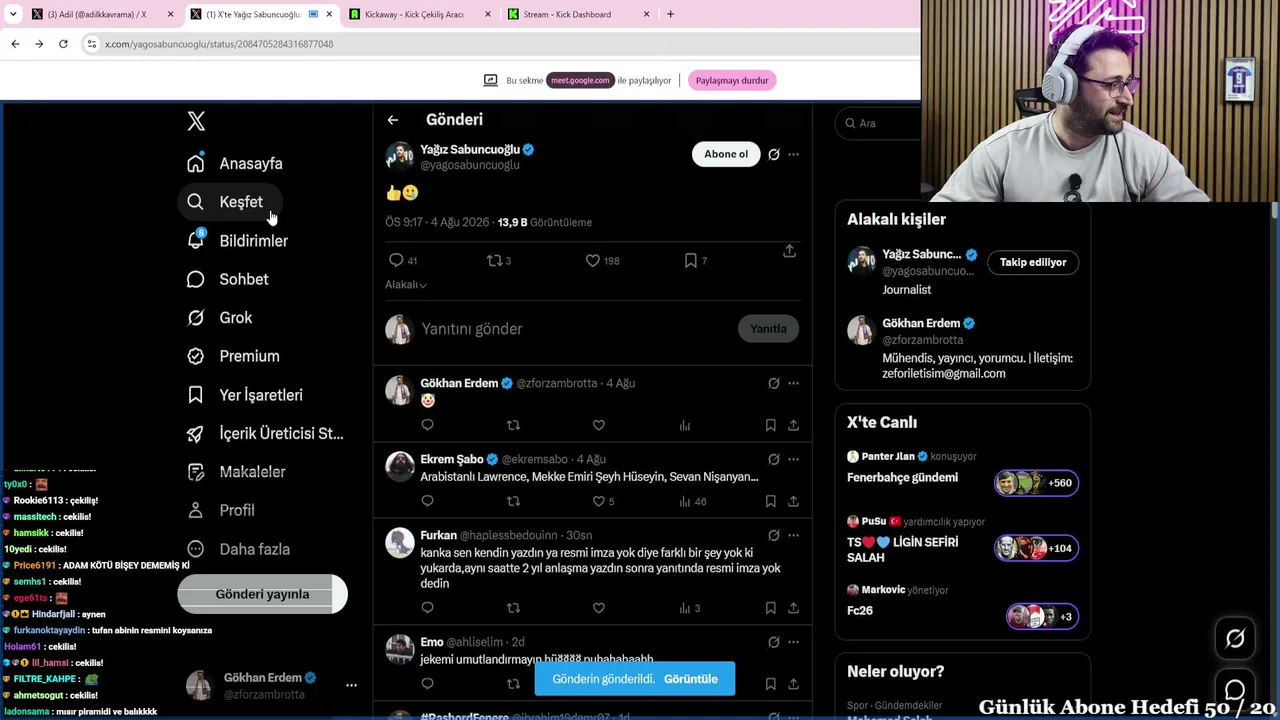Open Grok actions on Gökhan Erdem's reply
The height and width of the screenshot is (720, 1280).
pos(774,383)
